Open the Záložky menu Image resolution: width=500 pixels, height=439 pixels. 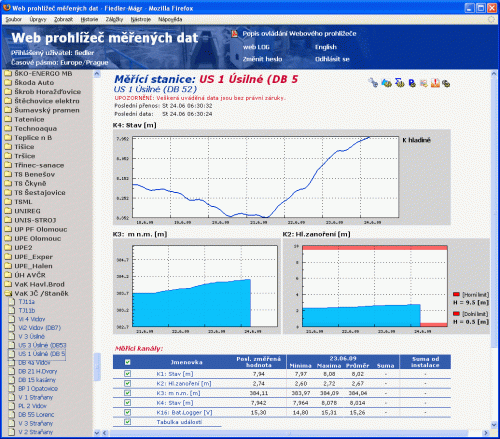(x=114, y=19)
